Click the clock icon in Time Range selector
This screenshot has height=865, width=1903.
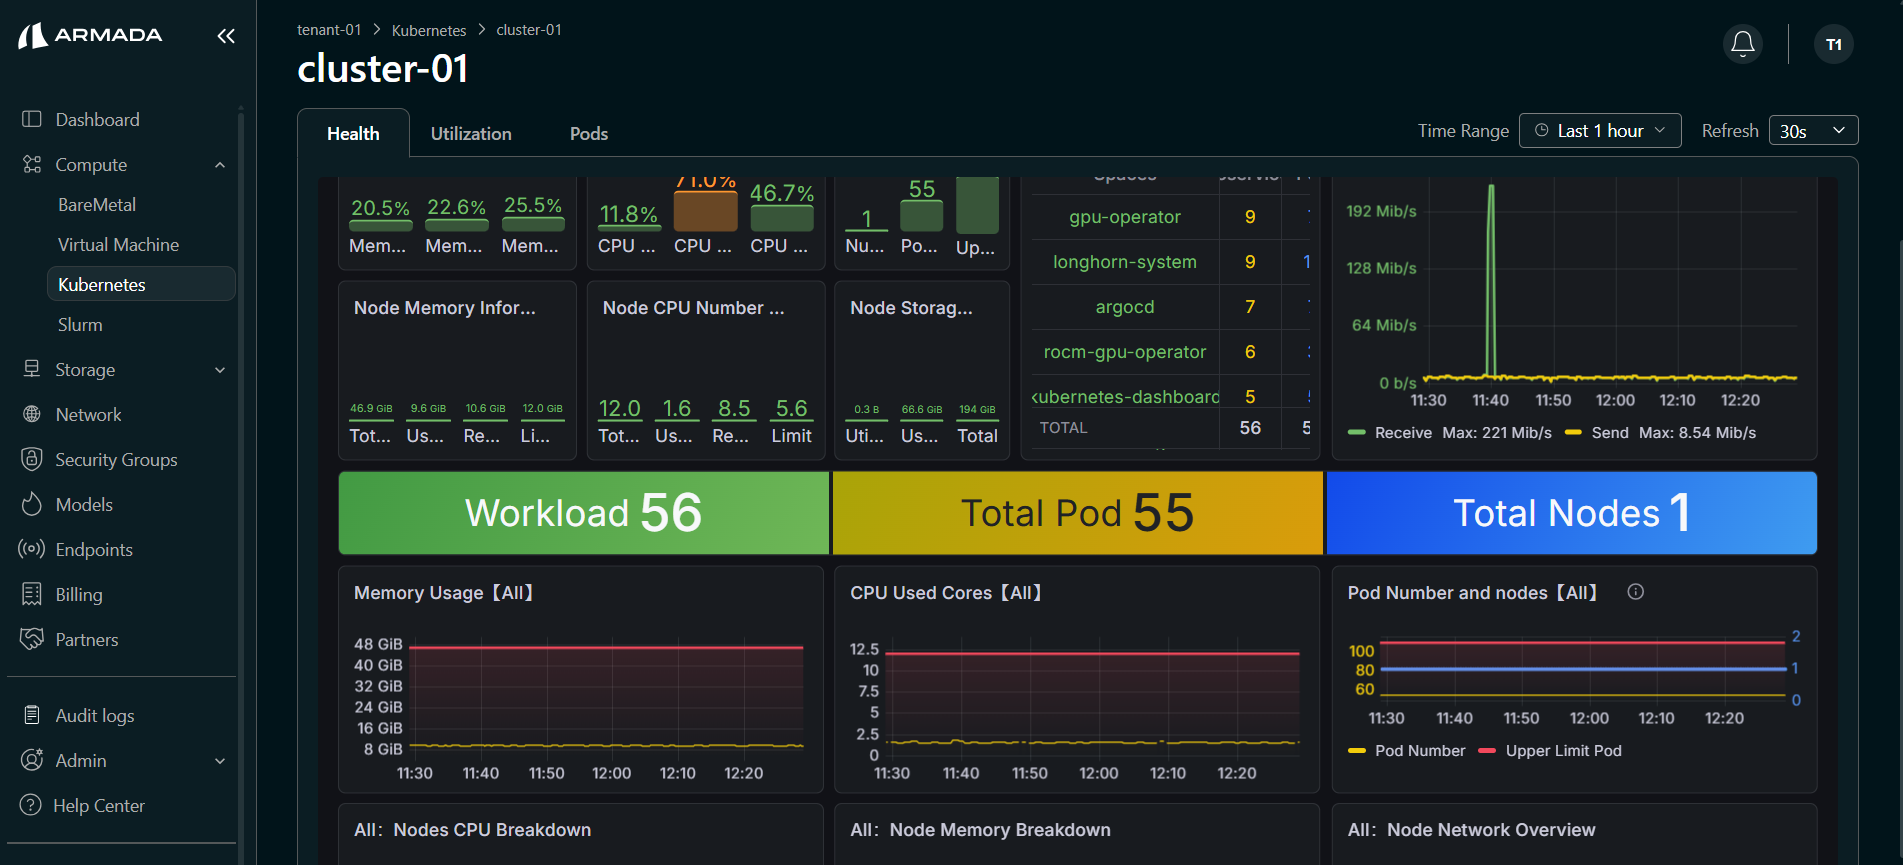click(1542, 130)
